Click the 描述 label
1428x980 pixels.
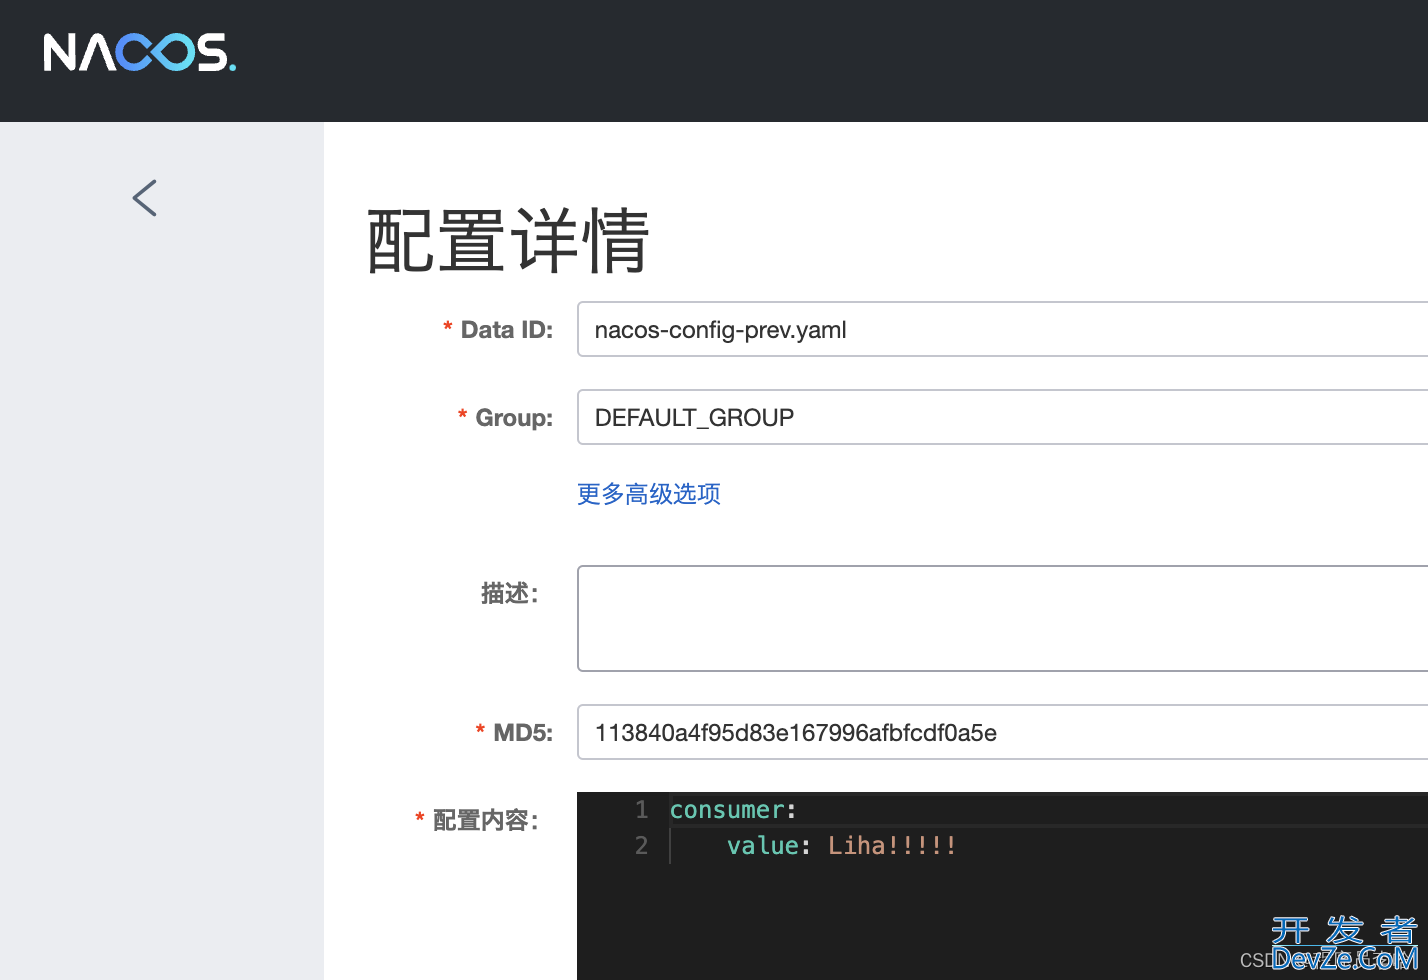pyautogui.click(x=509, y=594)
